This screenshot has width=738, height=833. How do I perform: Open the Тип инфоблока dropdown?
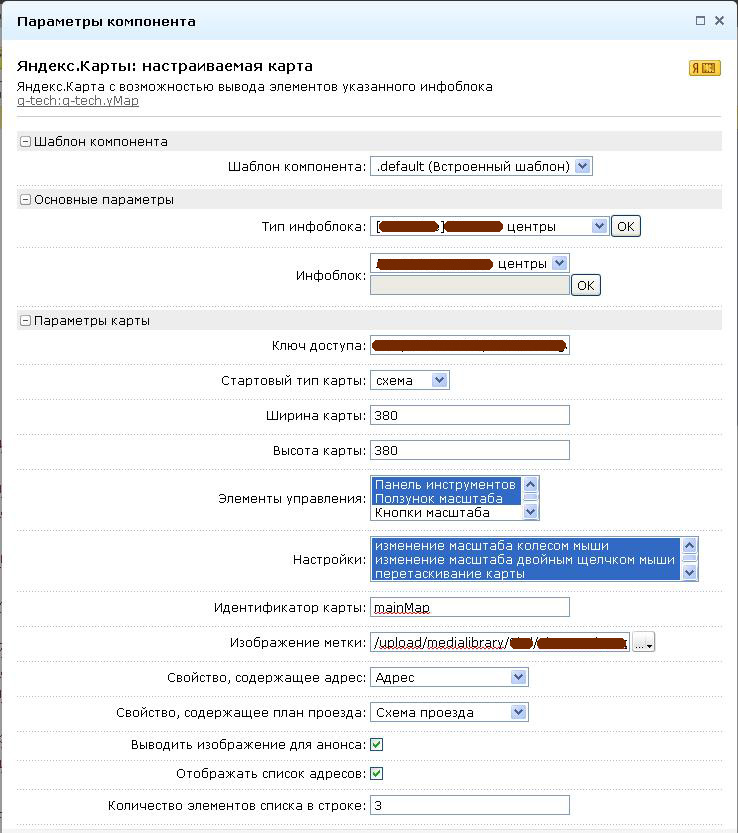click(x=489, y=227)
